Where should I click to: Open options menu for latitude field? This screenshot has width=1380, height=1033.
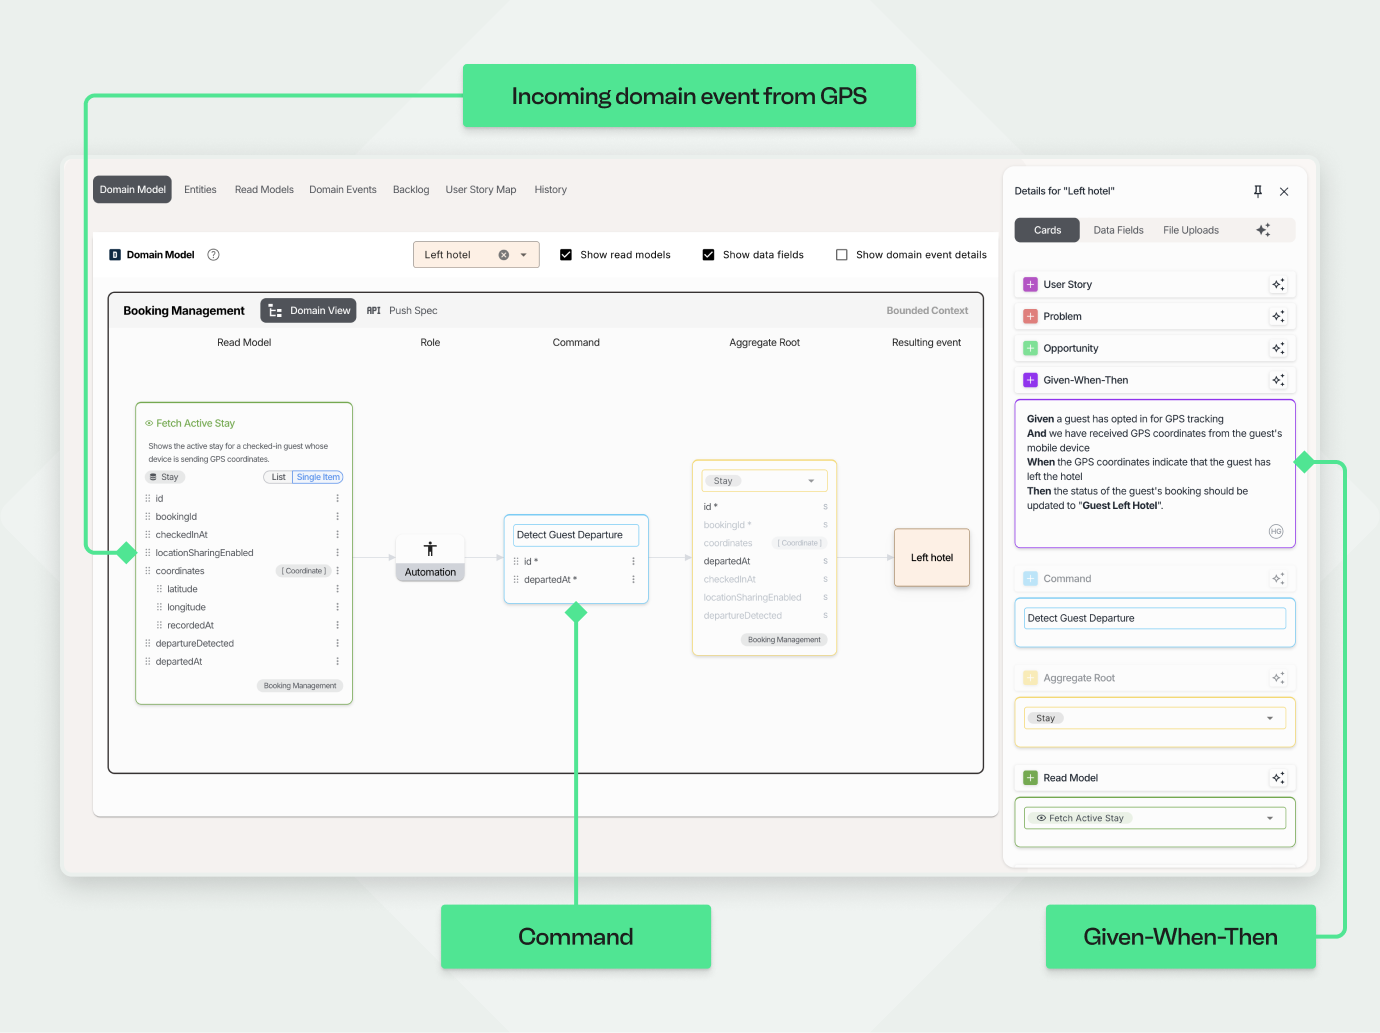(337, 589)
